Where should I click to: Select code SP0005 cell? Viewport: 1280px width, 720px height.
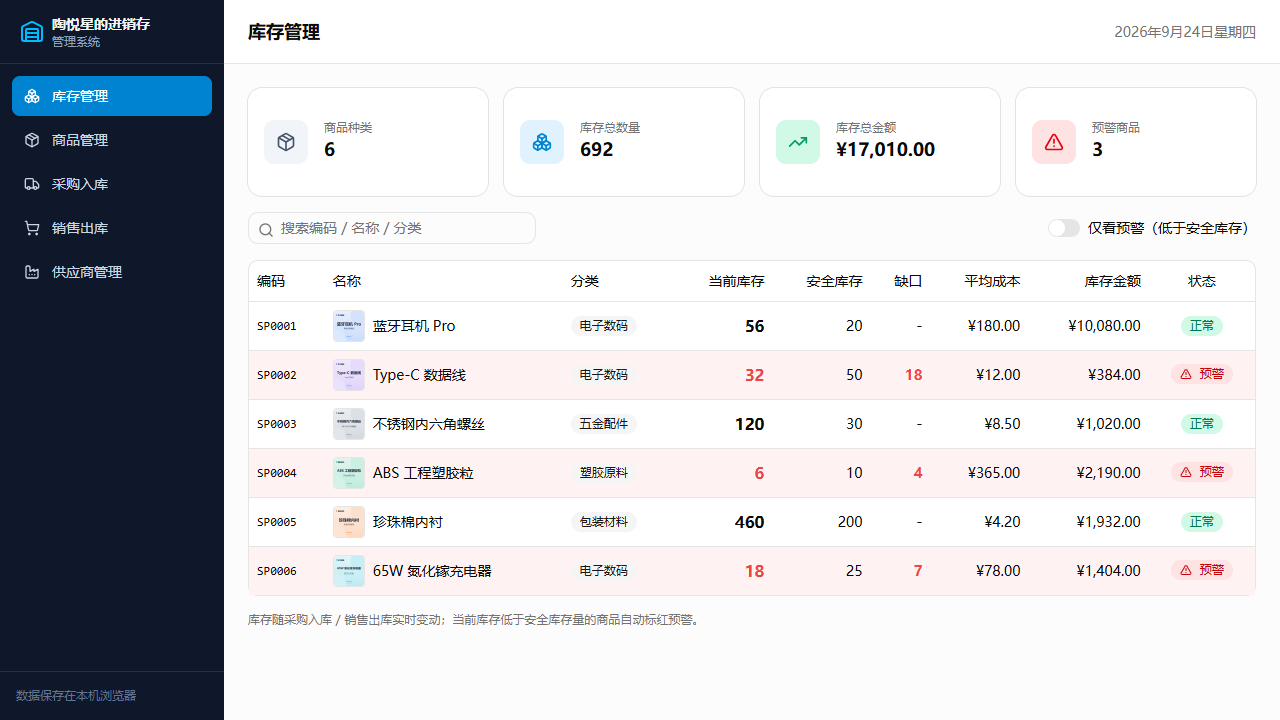tap(277, 522)
